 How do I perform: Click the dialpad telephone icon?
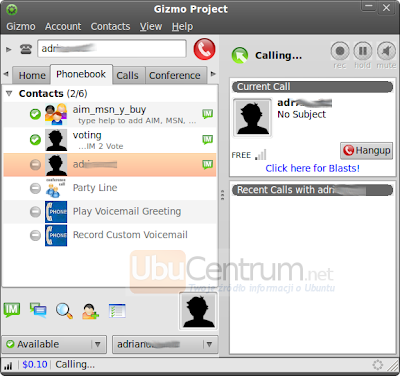pyautogui.click(x=26, y=49)
